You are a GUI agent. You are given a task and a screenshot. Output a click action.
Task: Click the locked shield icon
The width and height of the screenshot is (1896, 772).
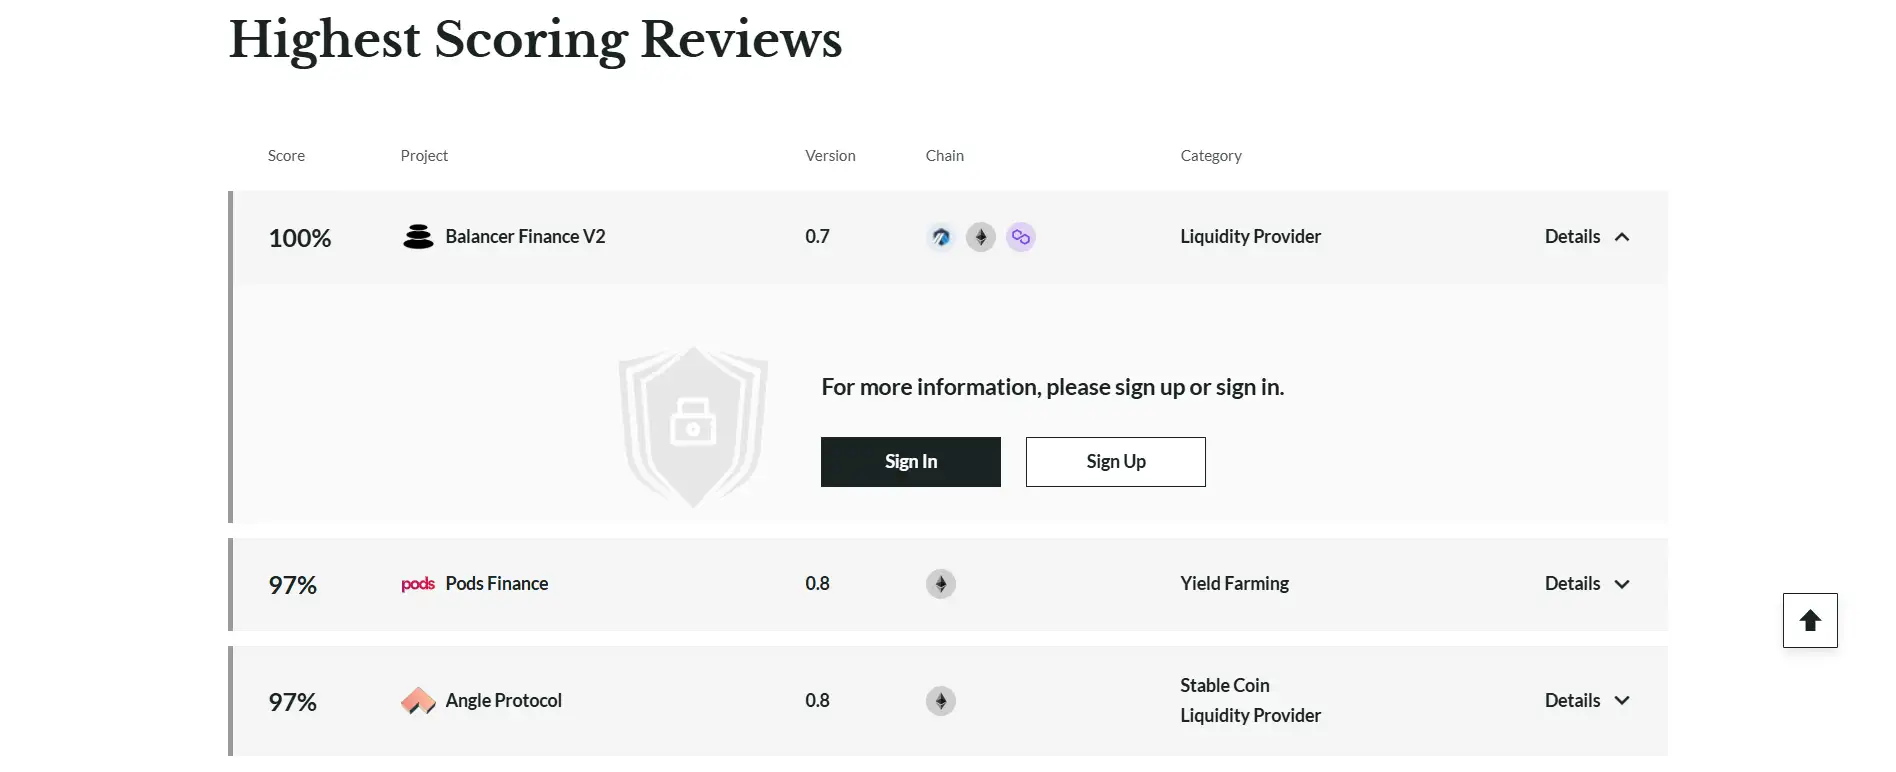693,425
